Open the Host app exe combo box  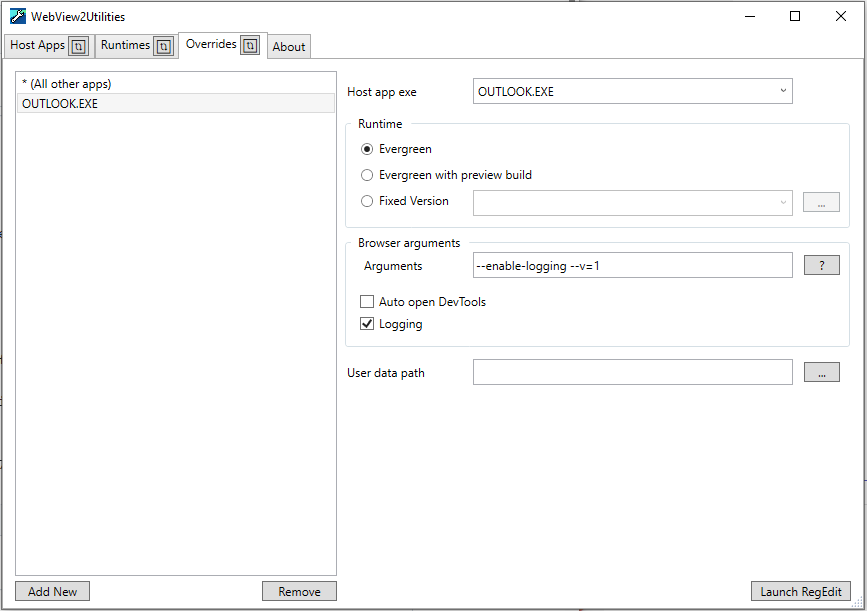(x=633, y=91)
